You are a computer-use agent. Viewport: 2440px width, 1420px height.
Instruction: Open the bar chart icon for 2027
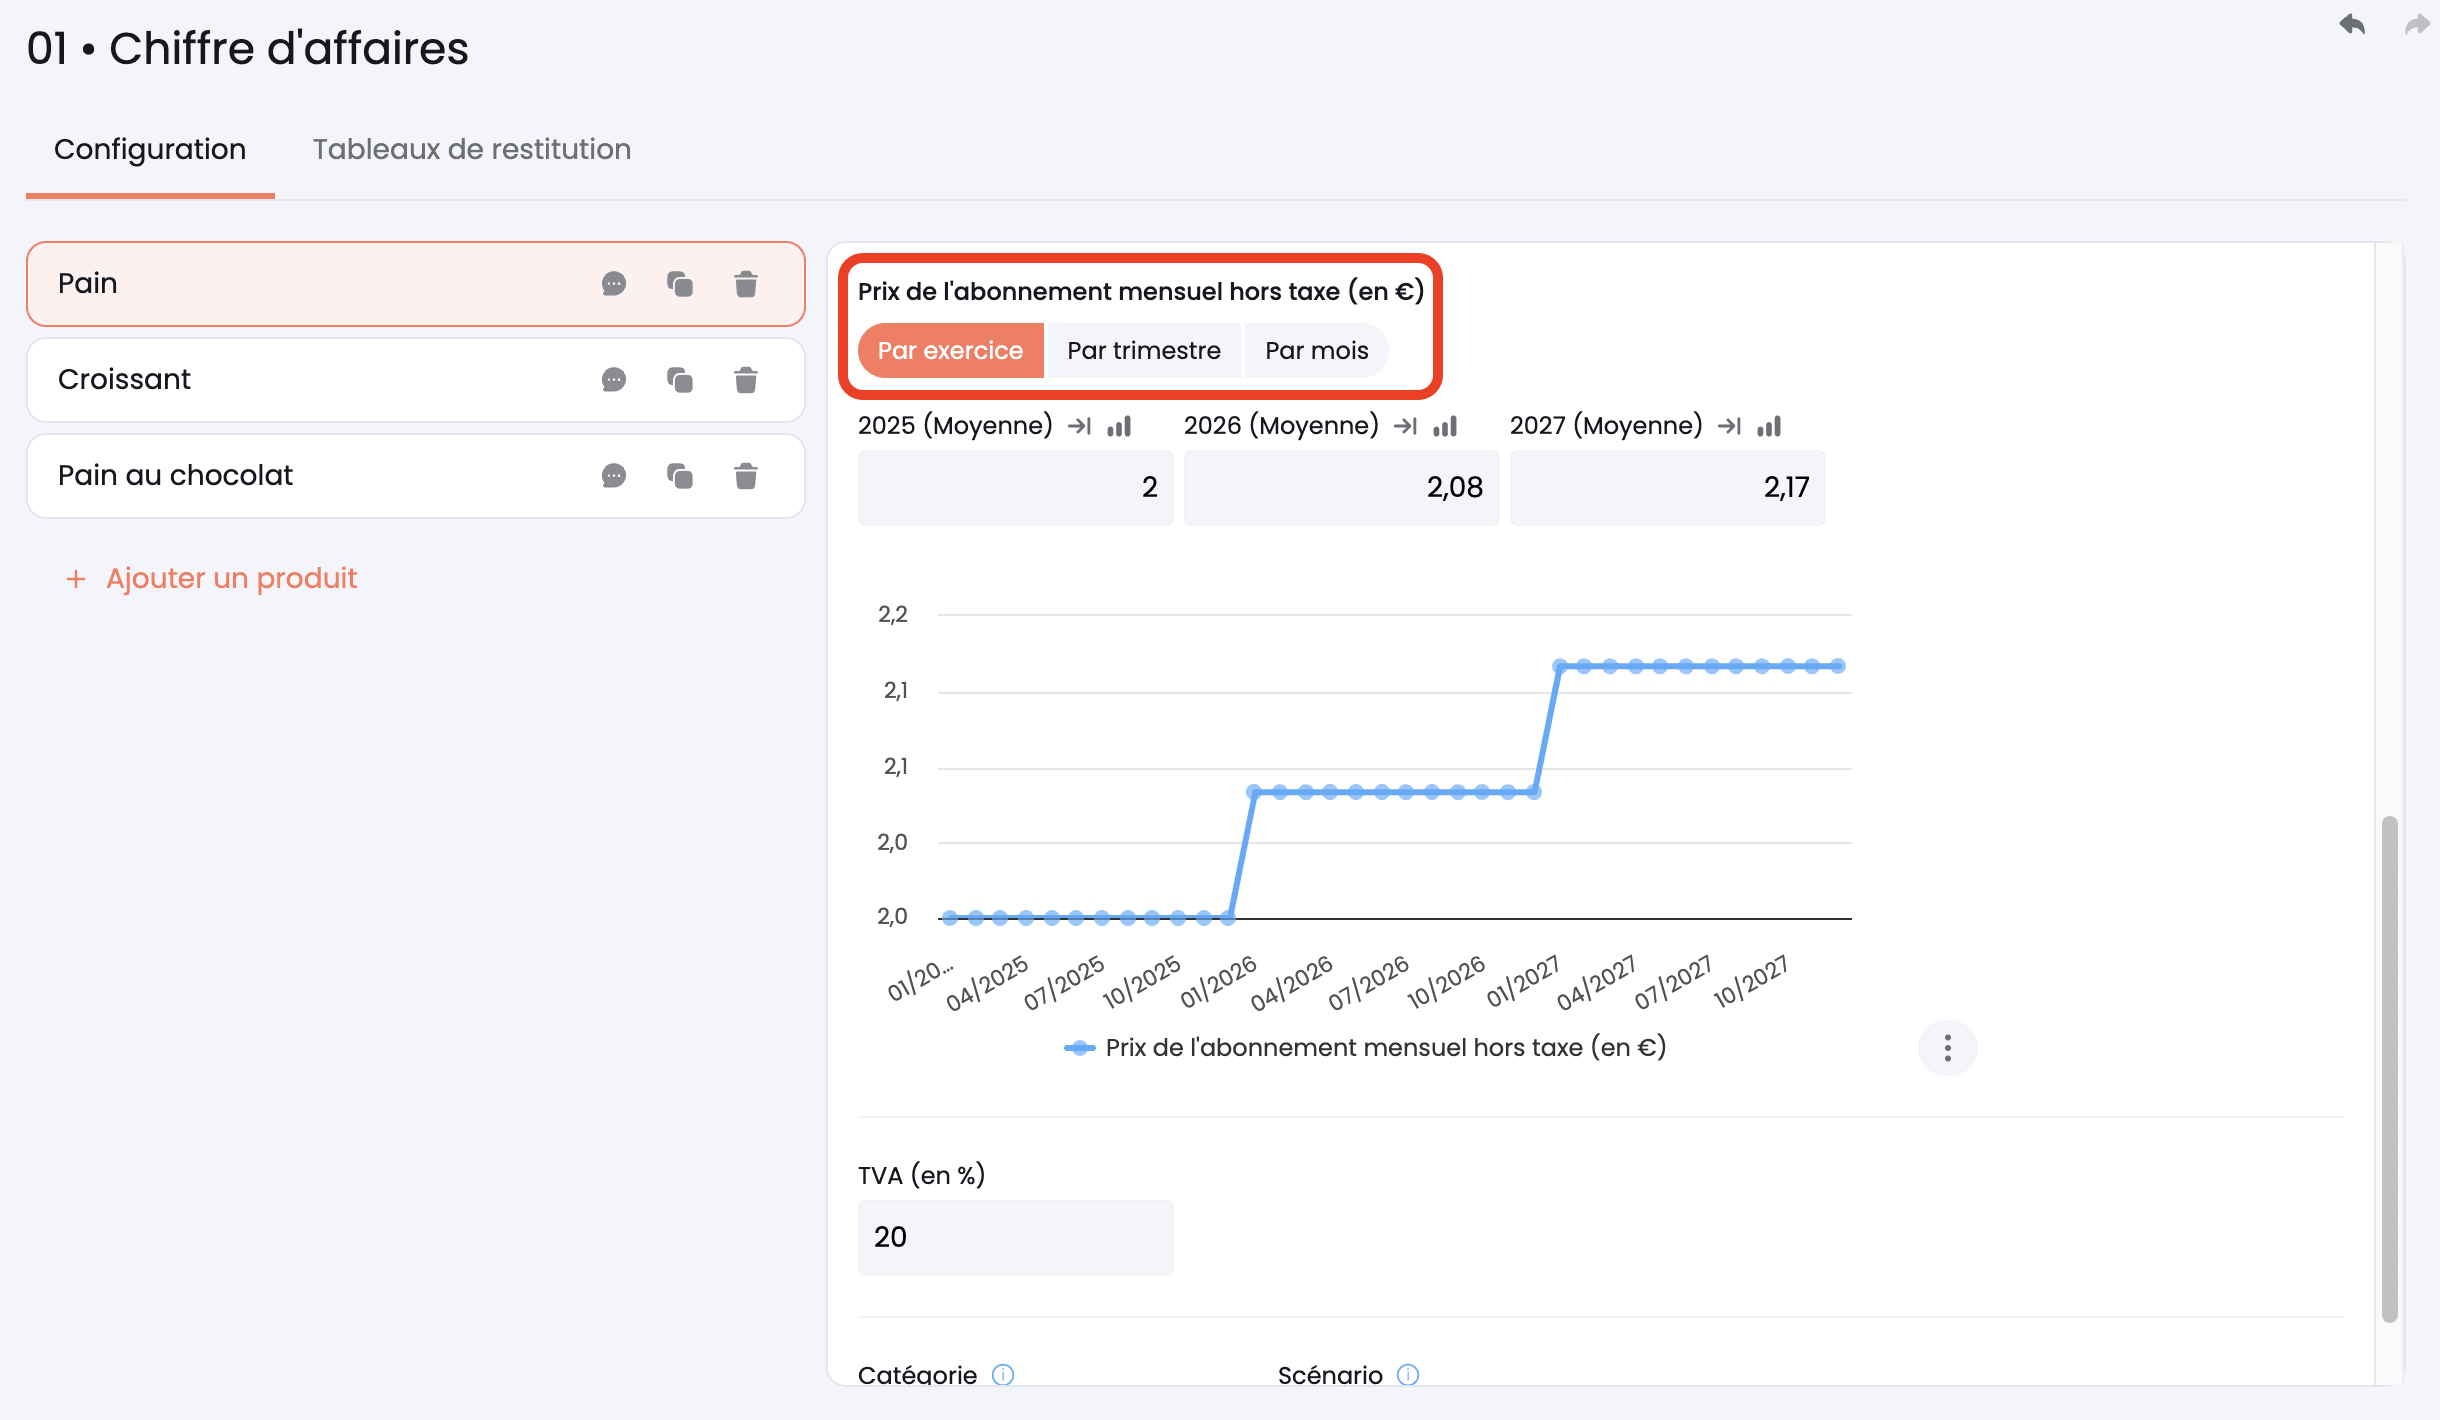(x=1769, y=426)
